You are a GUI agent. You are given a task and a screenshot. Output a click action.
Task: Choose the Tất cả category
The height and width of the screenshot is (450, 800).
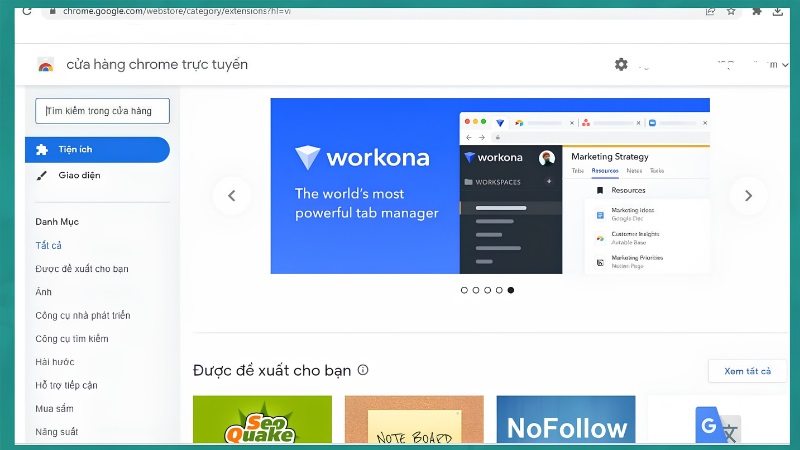[x=48, y=245]
